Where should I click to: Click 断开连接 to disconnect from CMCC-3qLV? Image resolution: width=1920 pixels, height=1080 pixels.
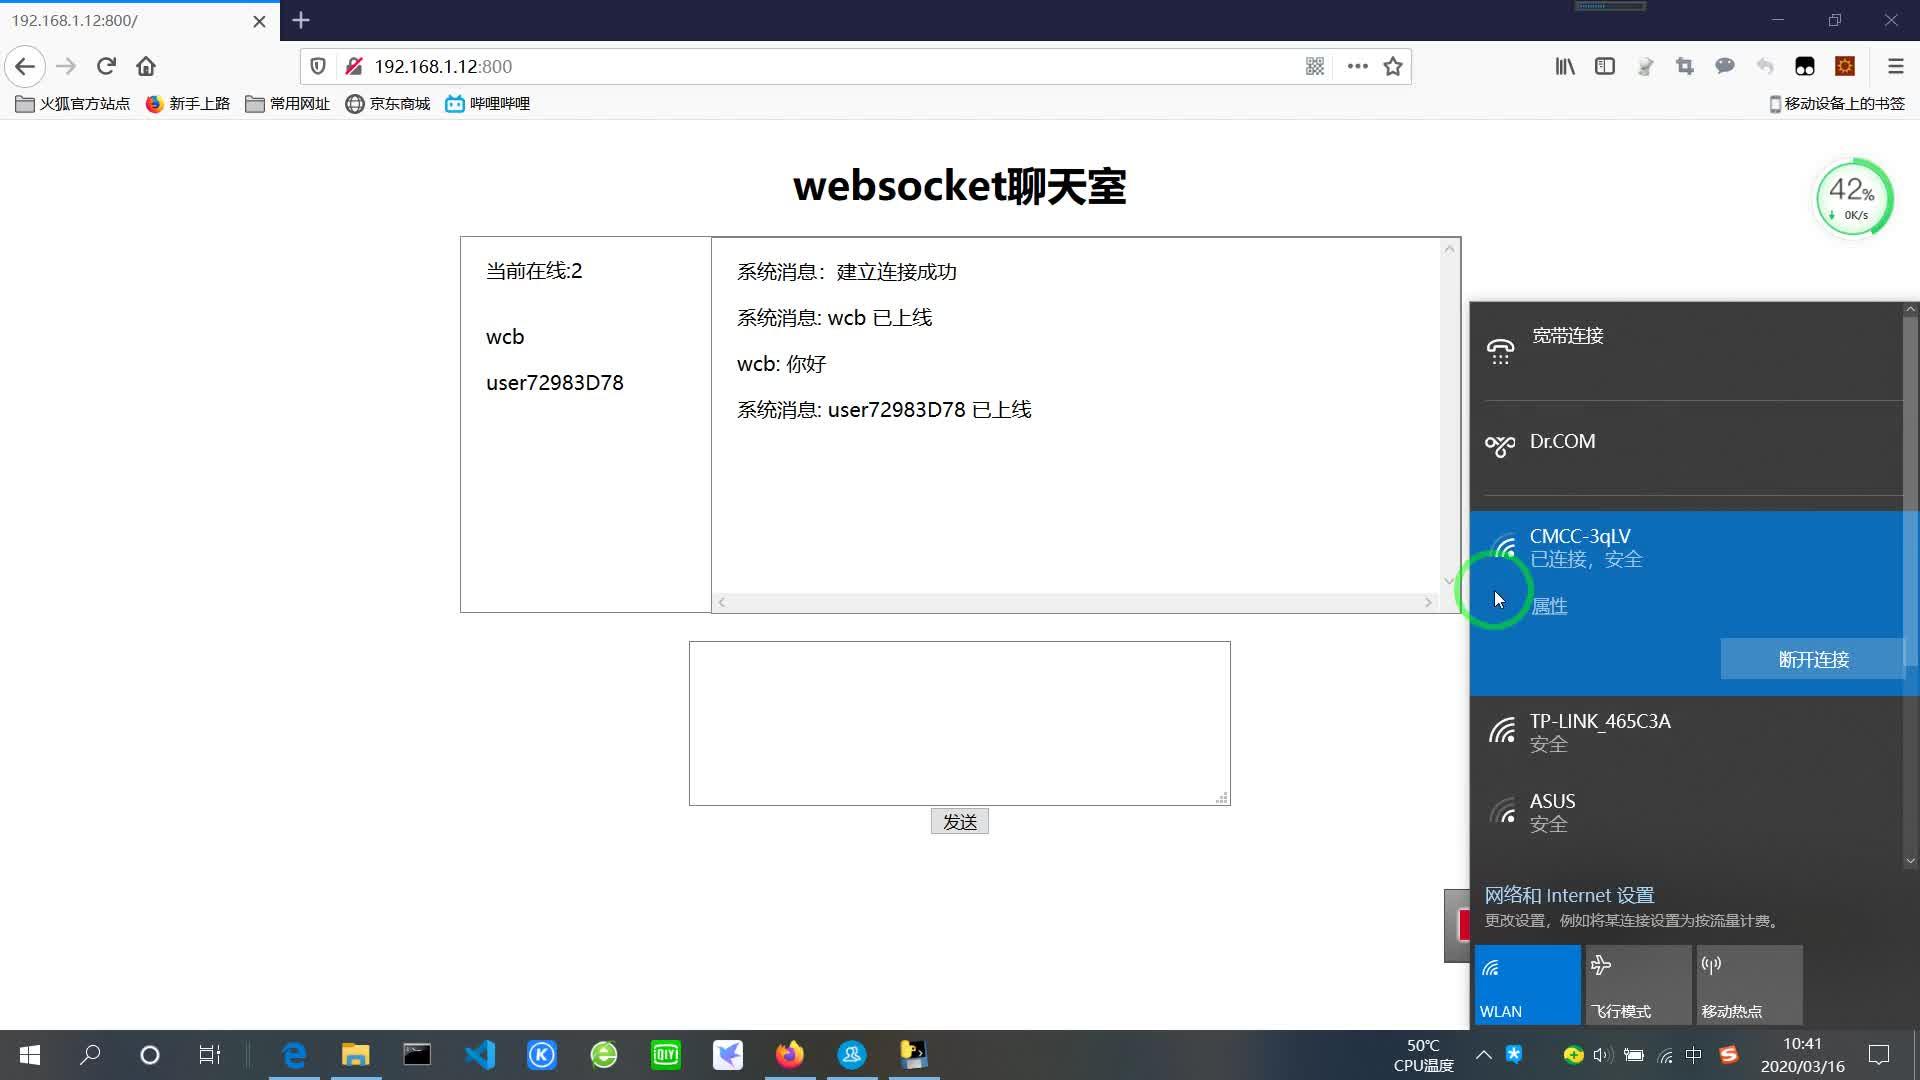[1814, 659]
